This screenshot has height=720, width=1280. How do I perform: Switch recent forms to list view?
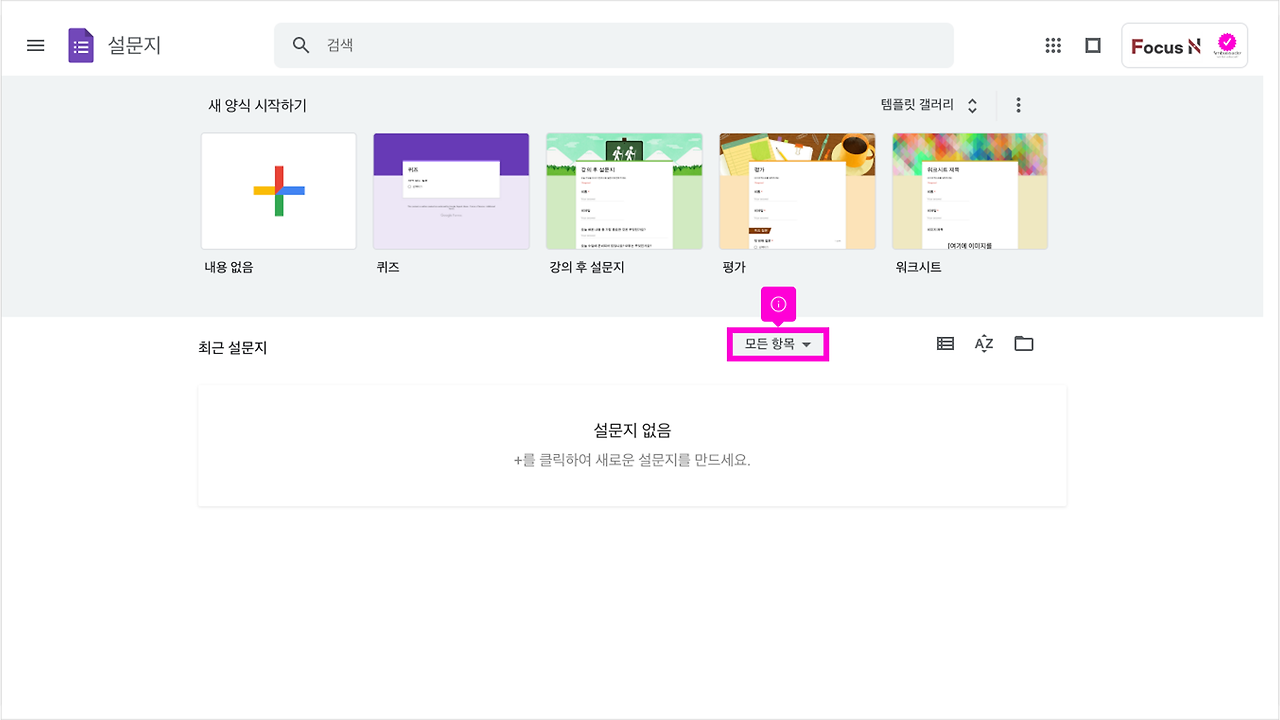(x=944, y=343)
